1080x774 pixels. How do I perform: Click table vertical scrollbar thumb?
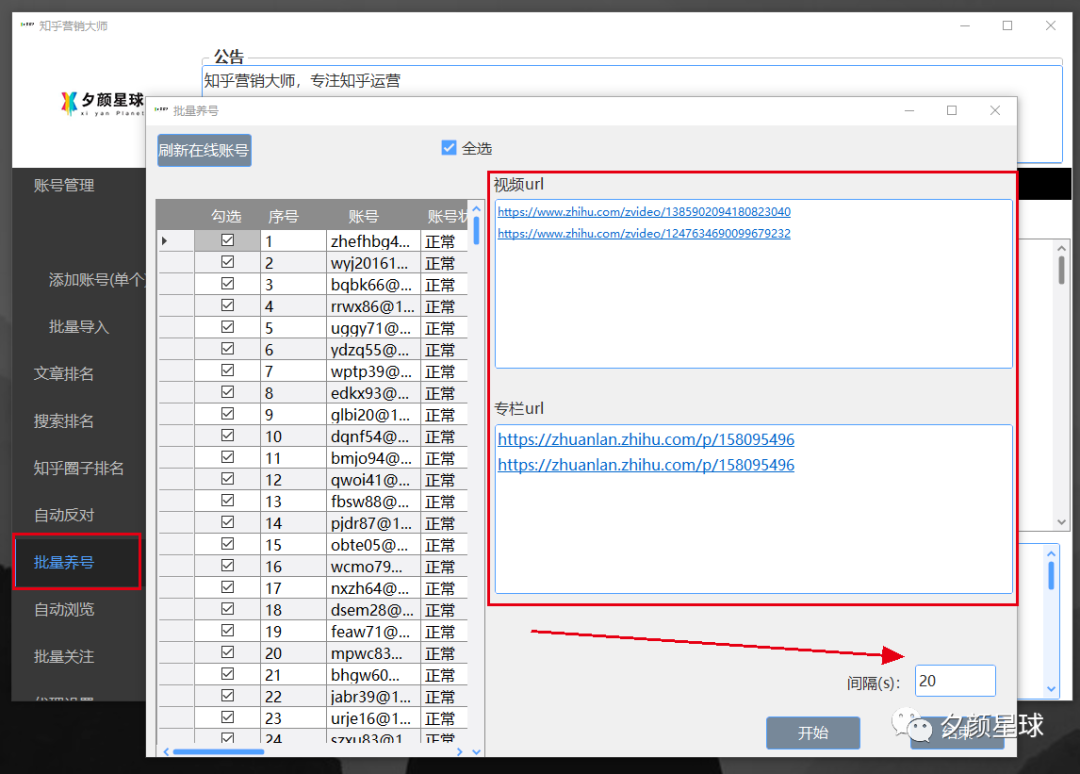476,232
